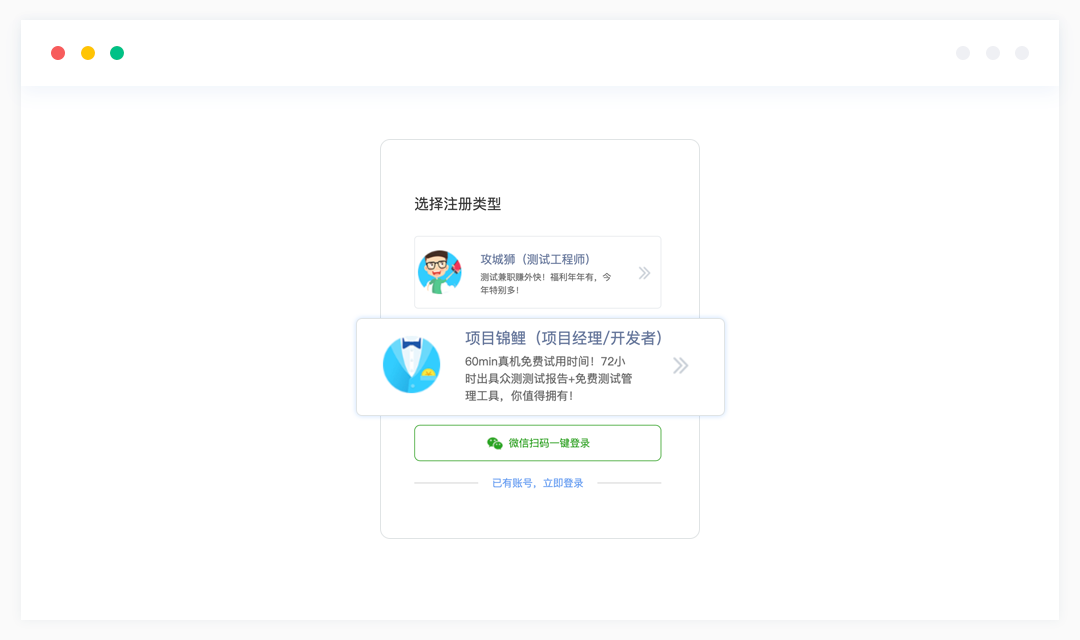
Task: Click the 测试兼职赚外快 description text
Action: (545, 283)
